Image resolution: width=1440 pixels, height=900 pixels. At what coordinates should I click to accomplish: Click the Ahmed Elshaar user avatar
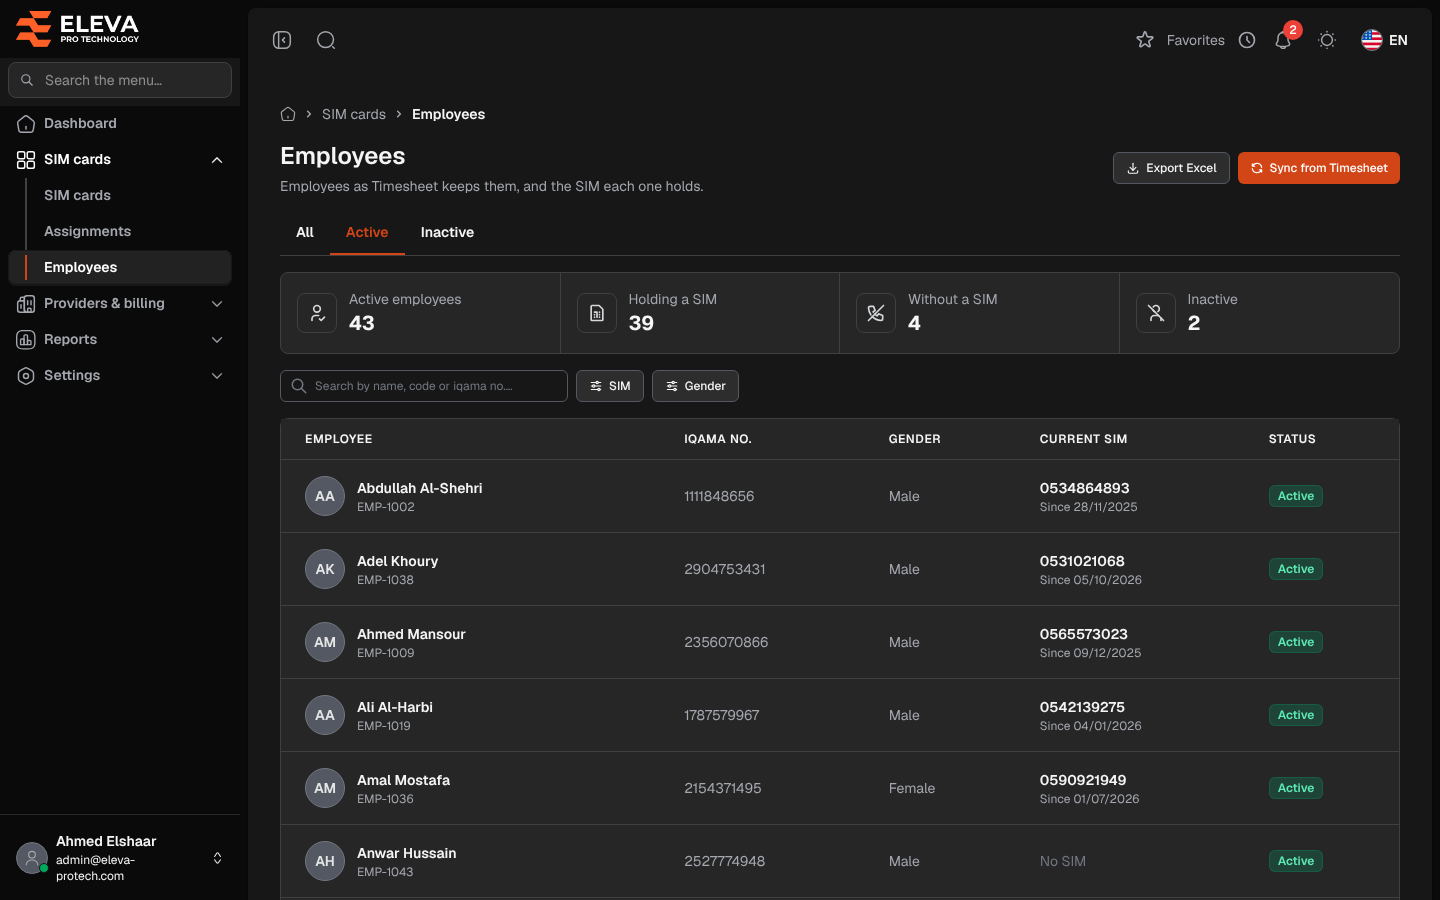pos(32,858)
